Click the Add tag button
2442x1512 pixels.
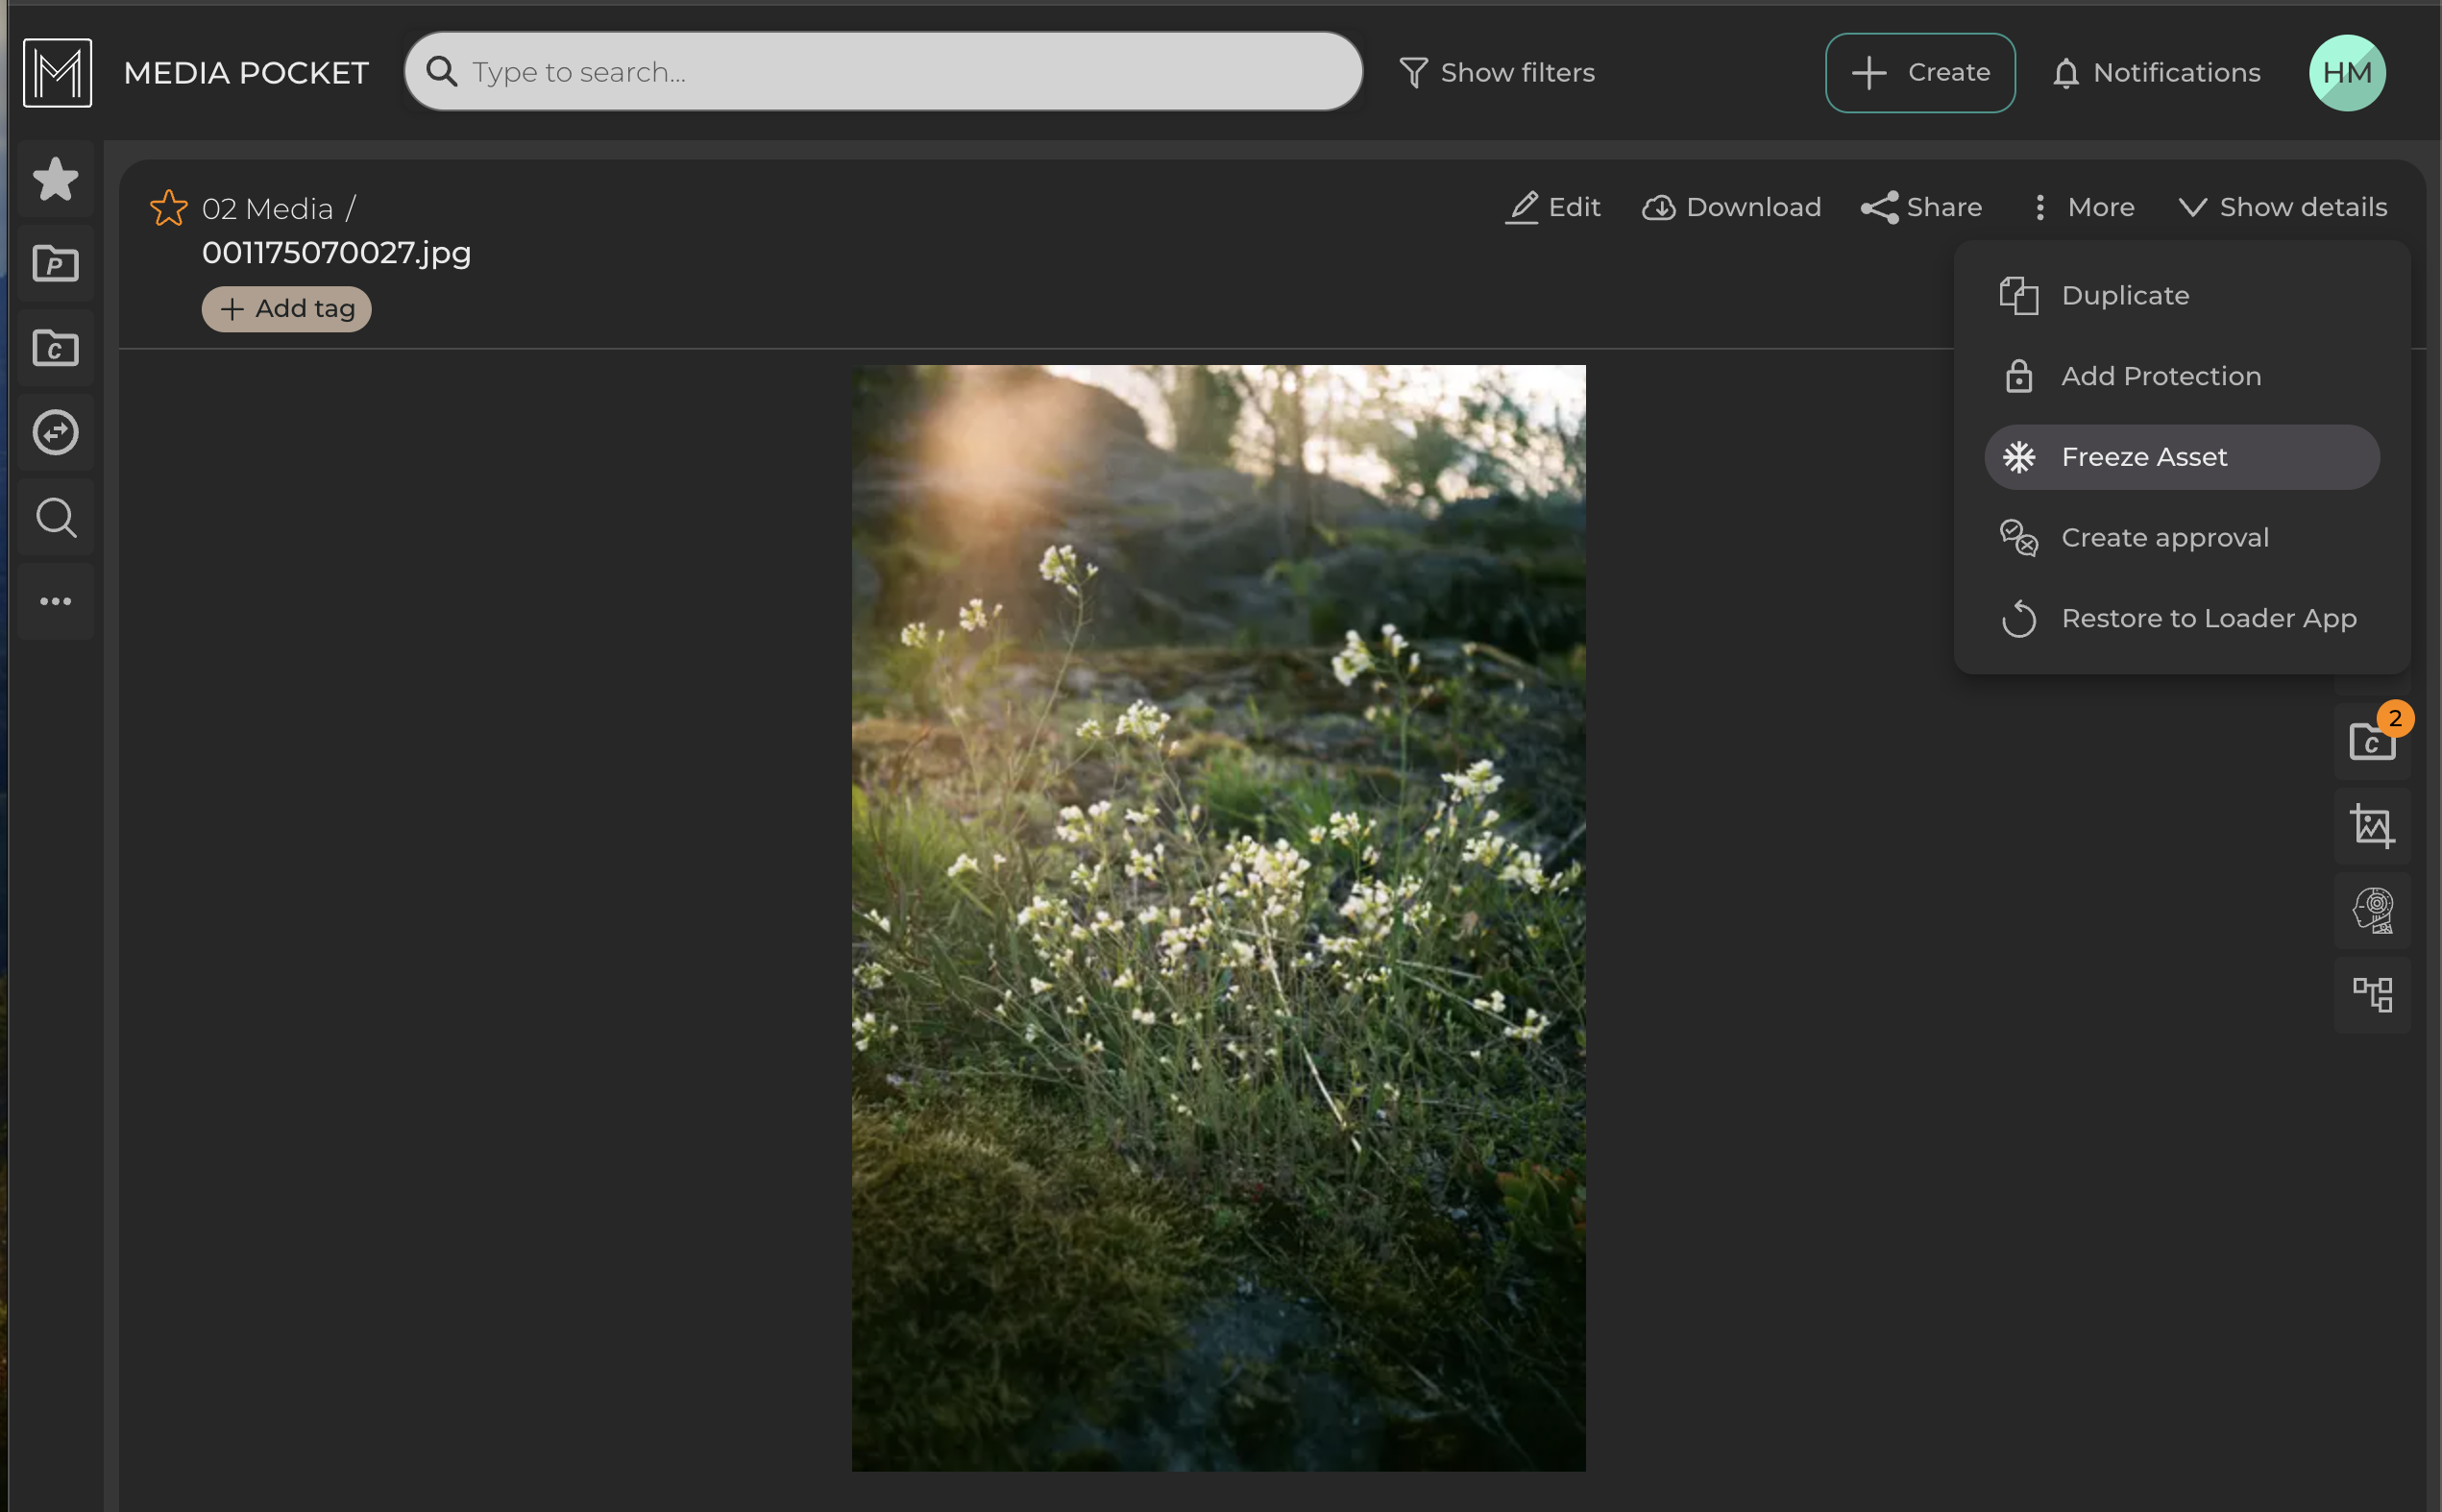coord(287,309)
